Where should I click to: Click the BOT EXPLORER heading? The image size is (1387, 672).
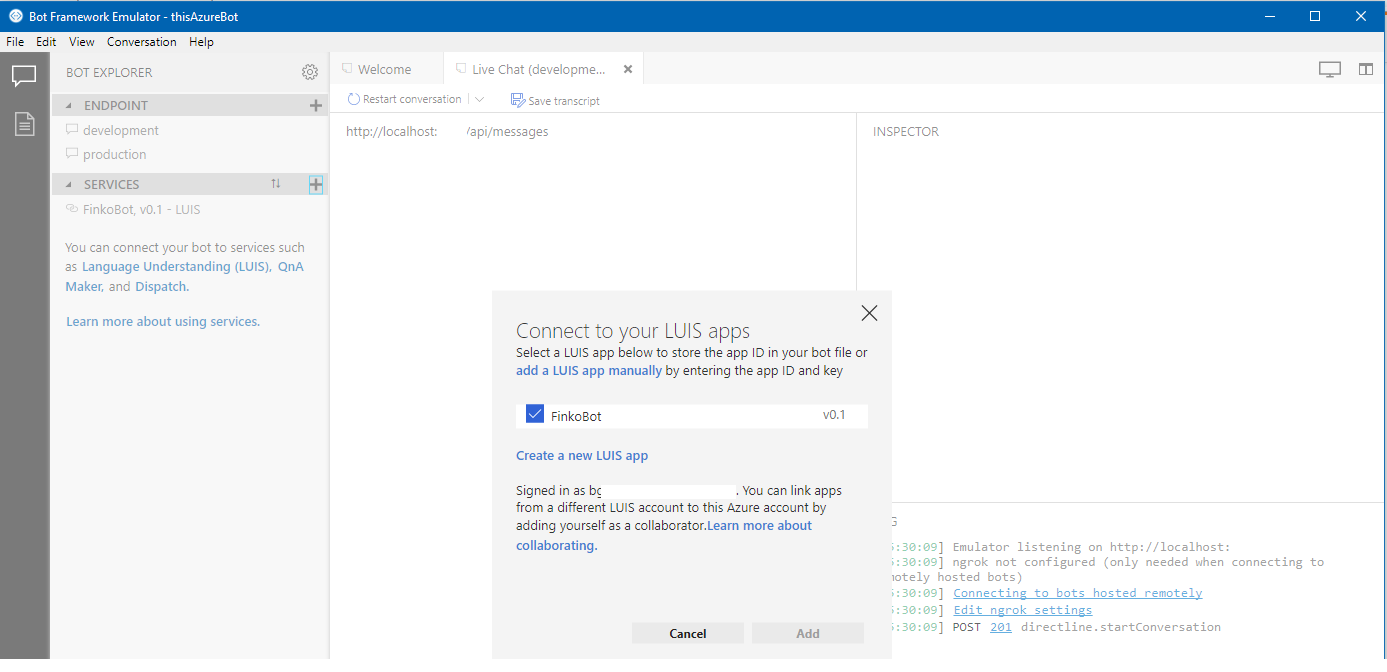(x=109, y=72)
